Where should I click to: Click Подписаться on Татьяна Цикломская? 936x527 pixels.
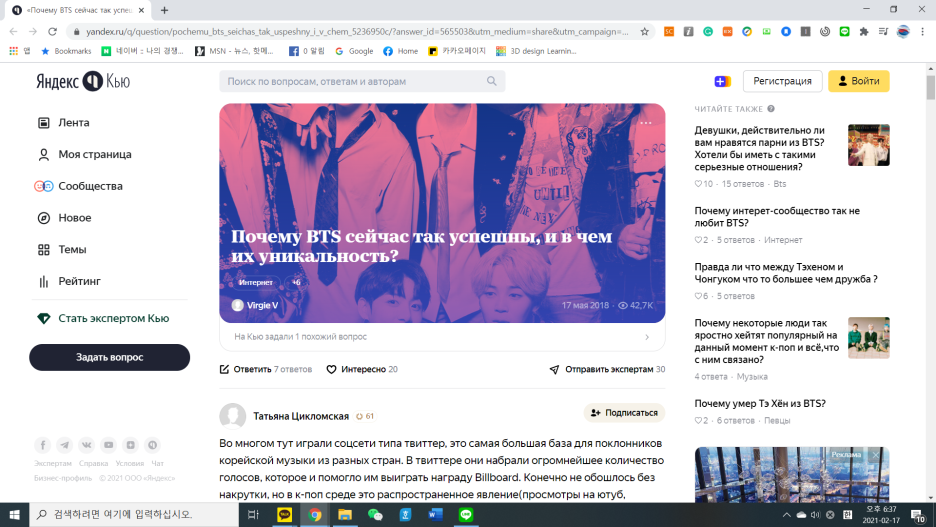tap(624, 412)
